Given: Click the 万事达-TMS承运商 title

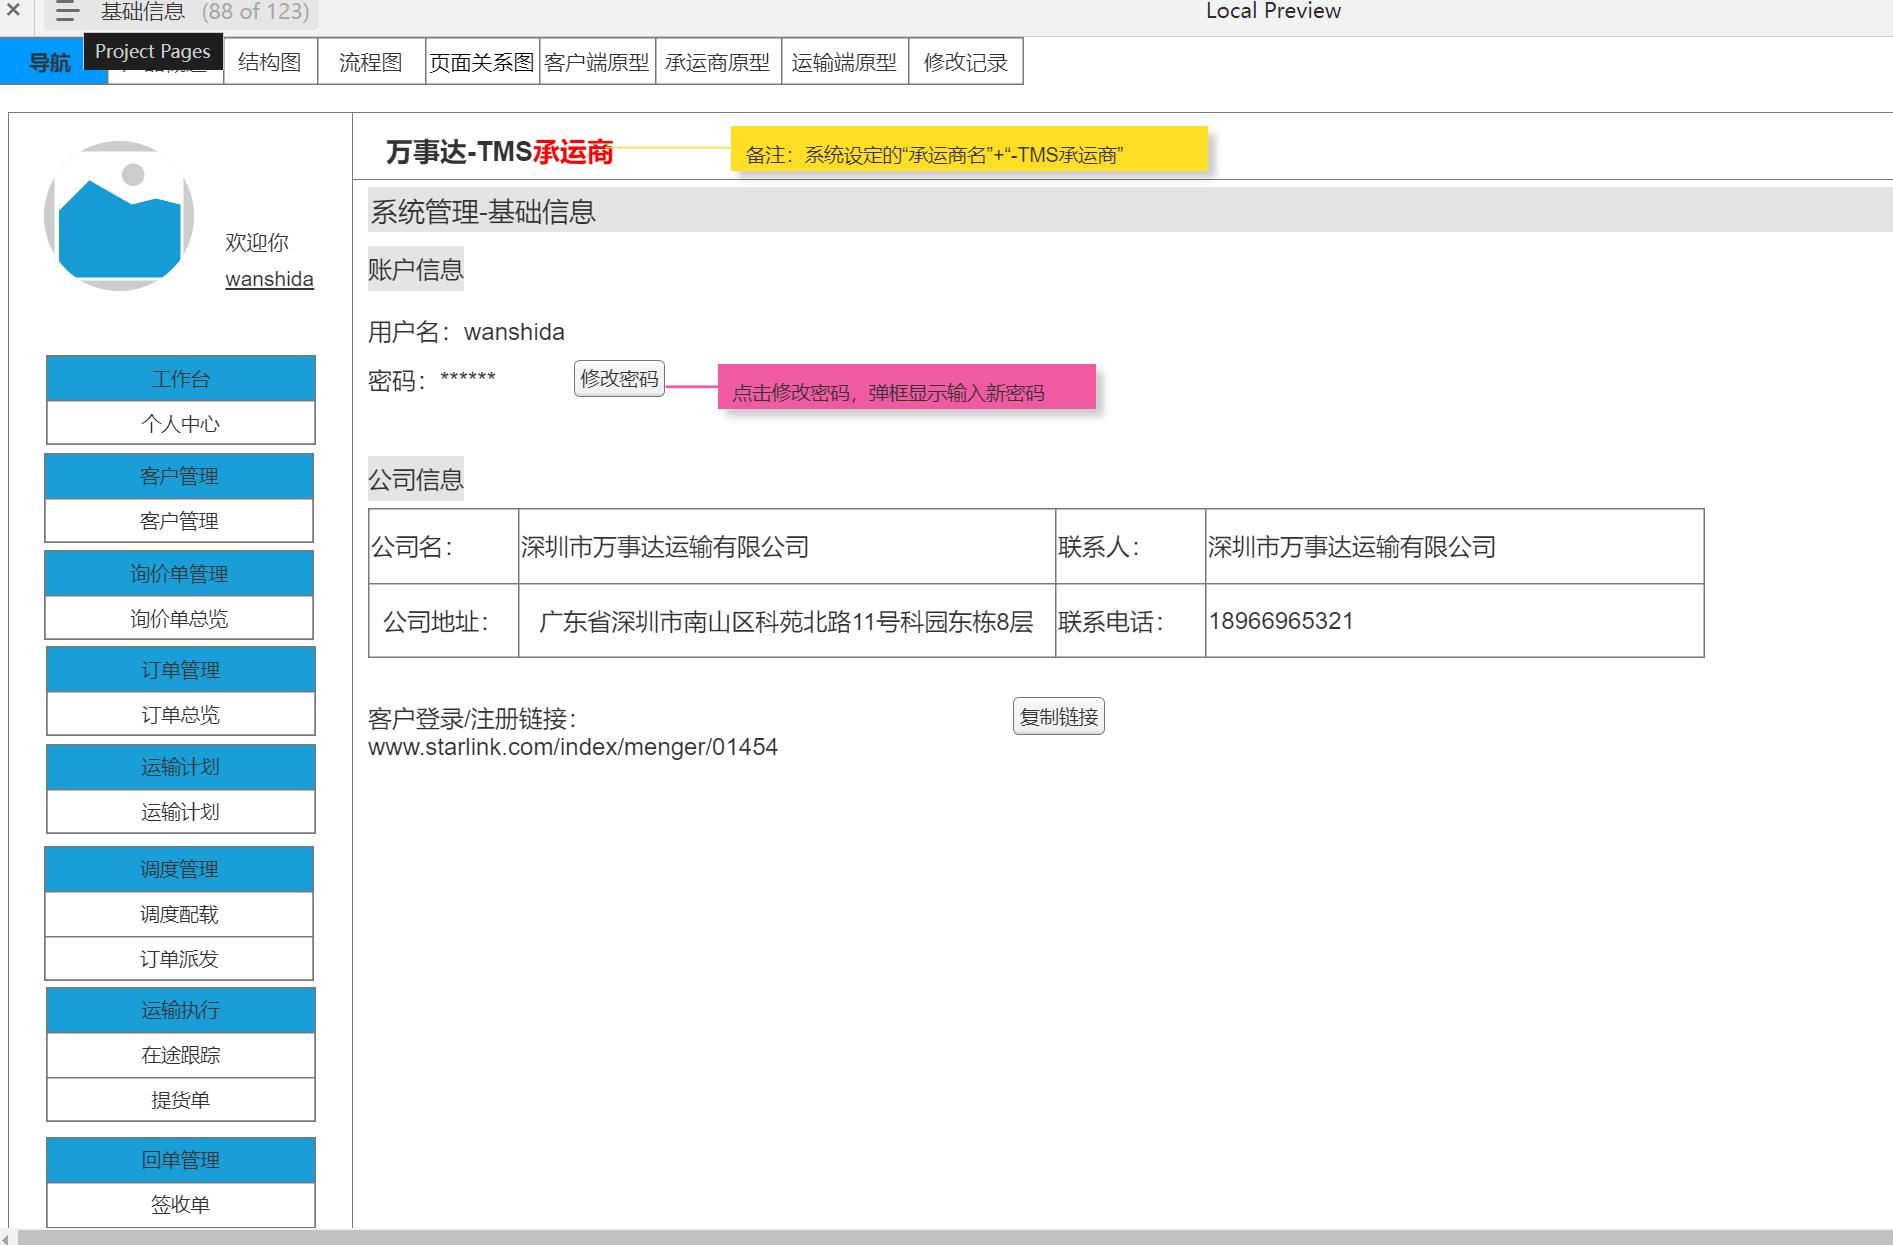Looking at the screenshot, I should coord(499,152).
